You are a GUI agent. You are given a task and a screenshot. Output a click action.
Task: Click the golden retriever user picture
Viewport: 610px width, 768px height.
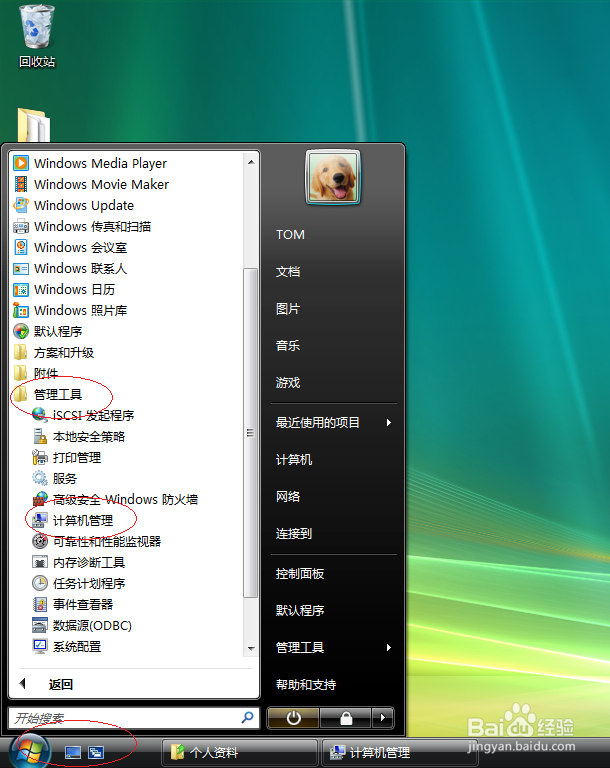pyautogui.click(x=333, y=177)
